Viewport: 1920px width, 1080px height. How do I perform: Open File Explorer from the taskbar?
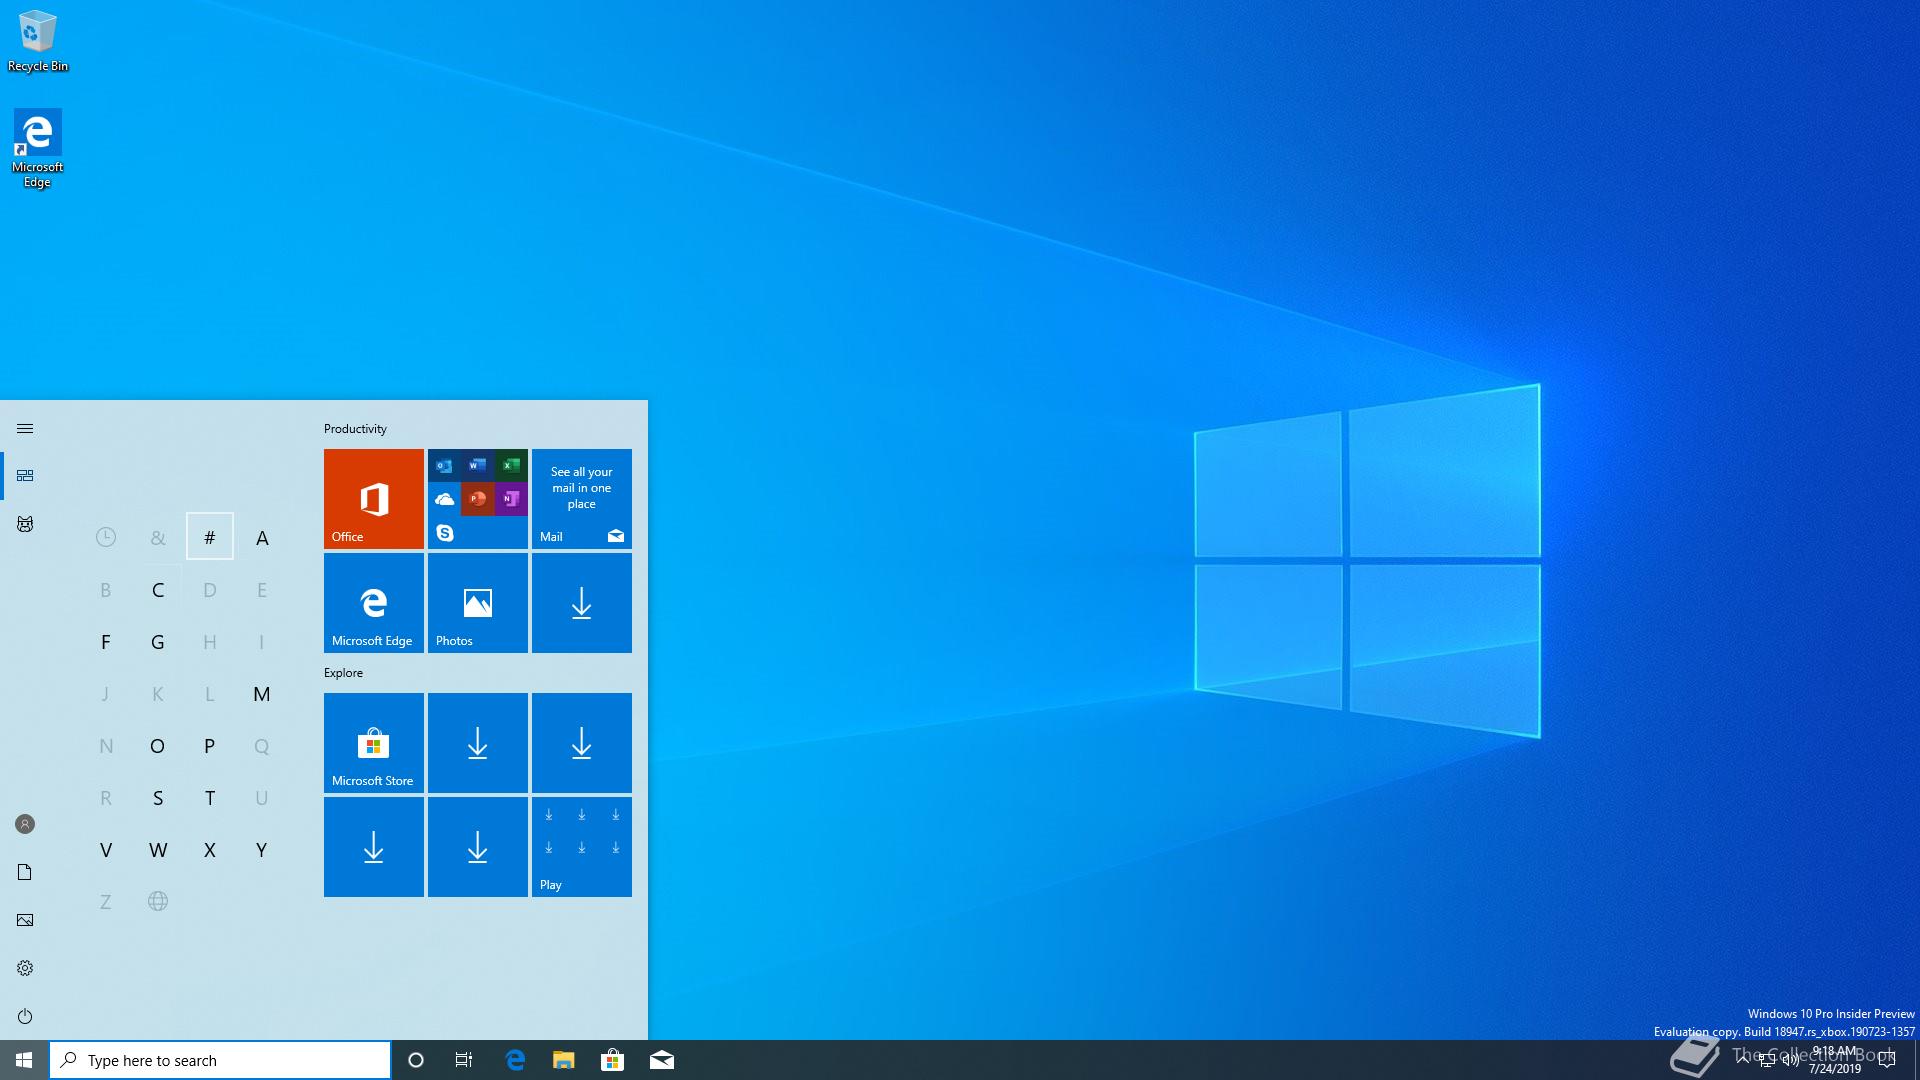(x=564, y=1060)
